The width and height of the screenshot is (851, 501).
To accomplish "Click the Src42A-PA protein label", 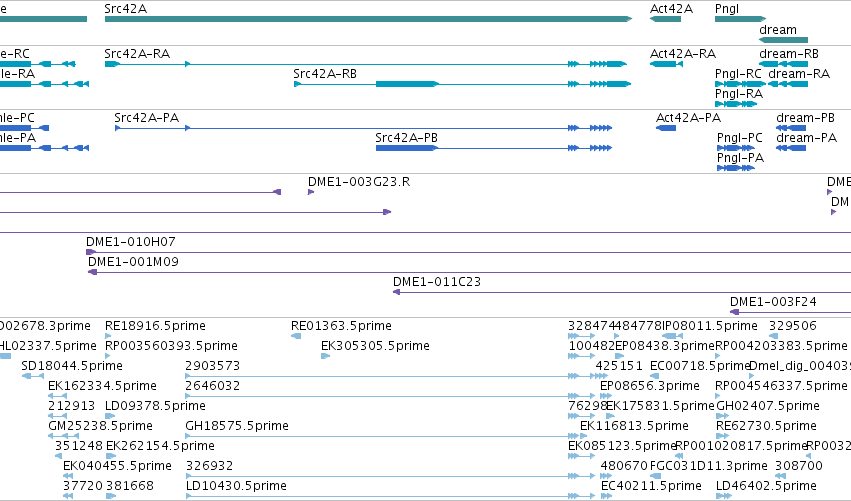I will [147, 118].
